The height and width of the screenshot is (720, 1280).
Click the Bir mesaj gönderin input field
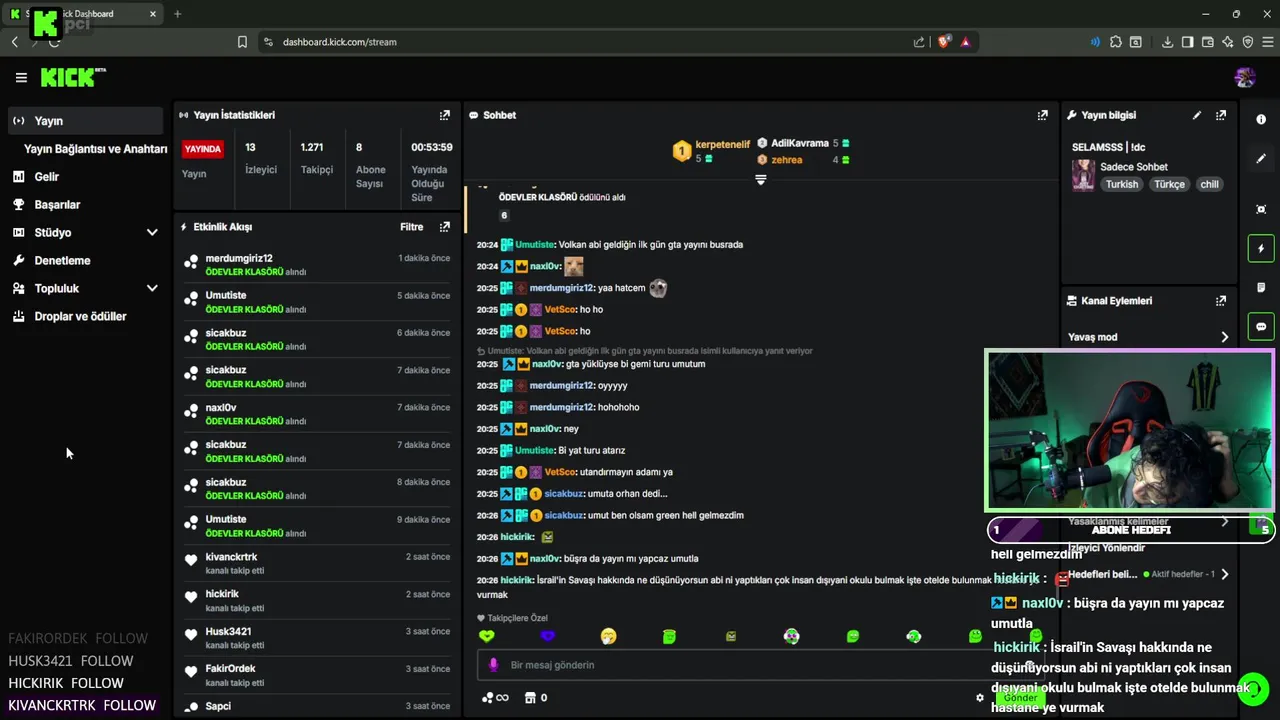760,665
